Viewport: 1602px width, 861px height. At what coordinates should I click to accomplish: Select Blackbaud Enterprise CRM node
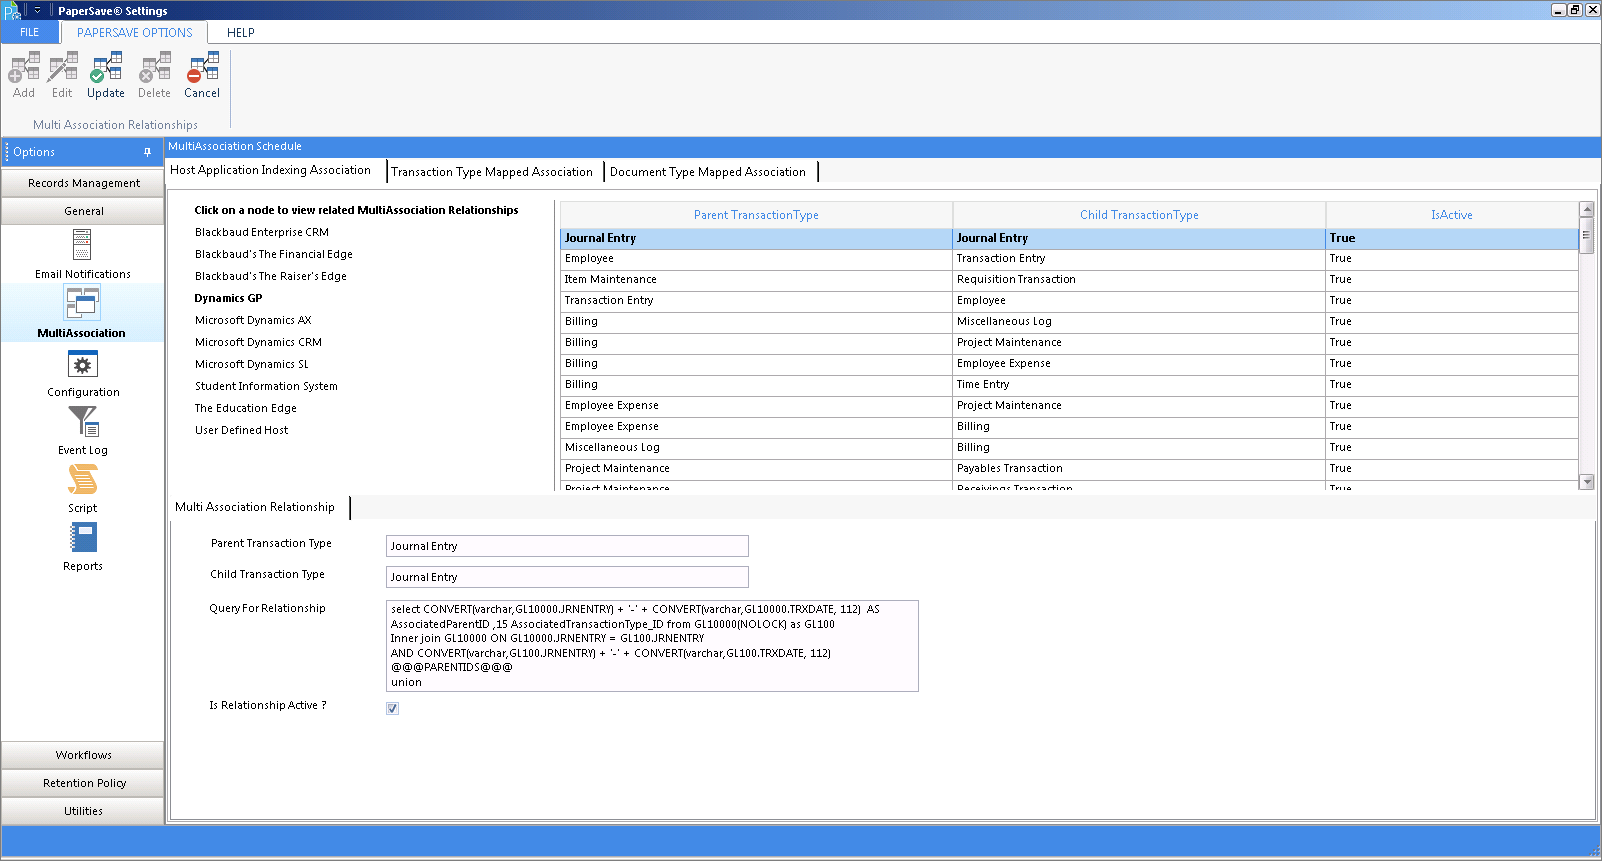point(262,232)
